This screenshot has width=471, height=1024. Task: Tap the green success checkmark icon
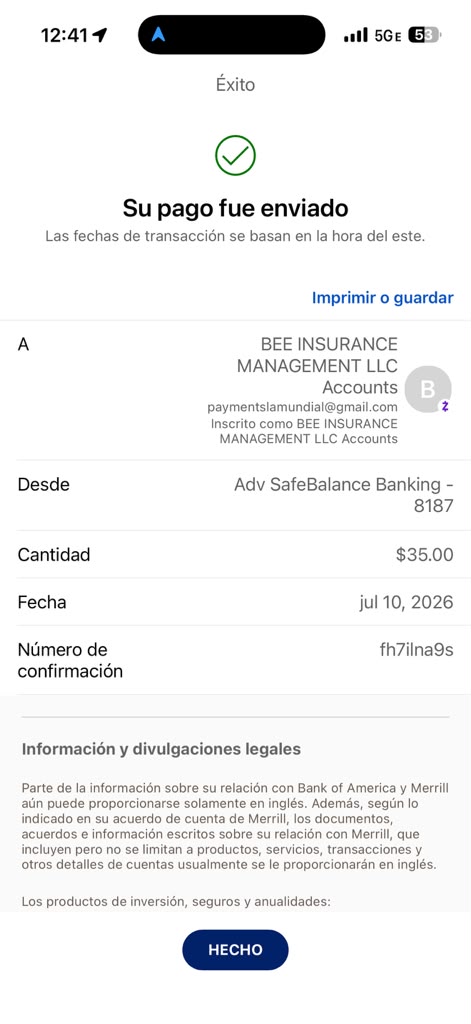pyautogui.click(x=235, y=155)
